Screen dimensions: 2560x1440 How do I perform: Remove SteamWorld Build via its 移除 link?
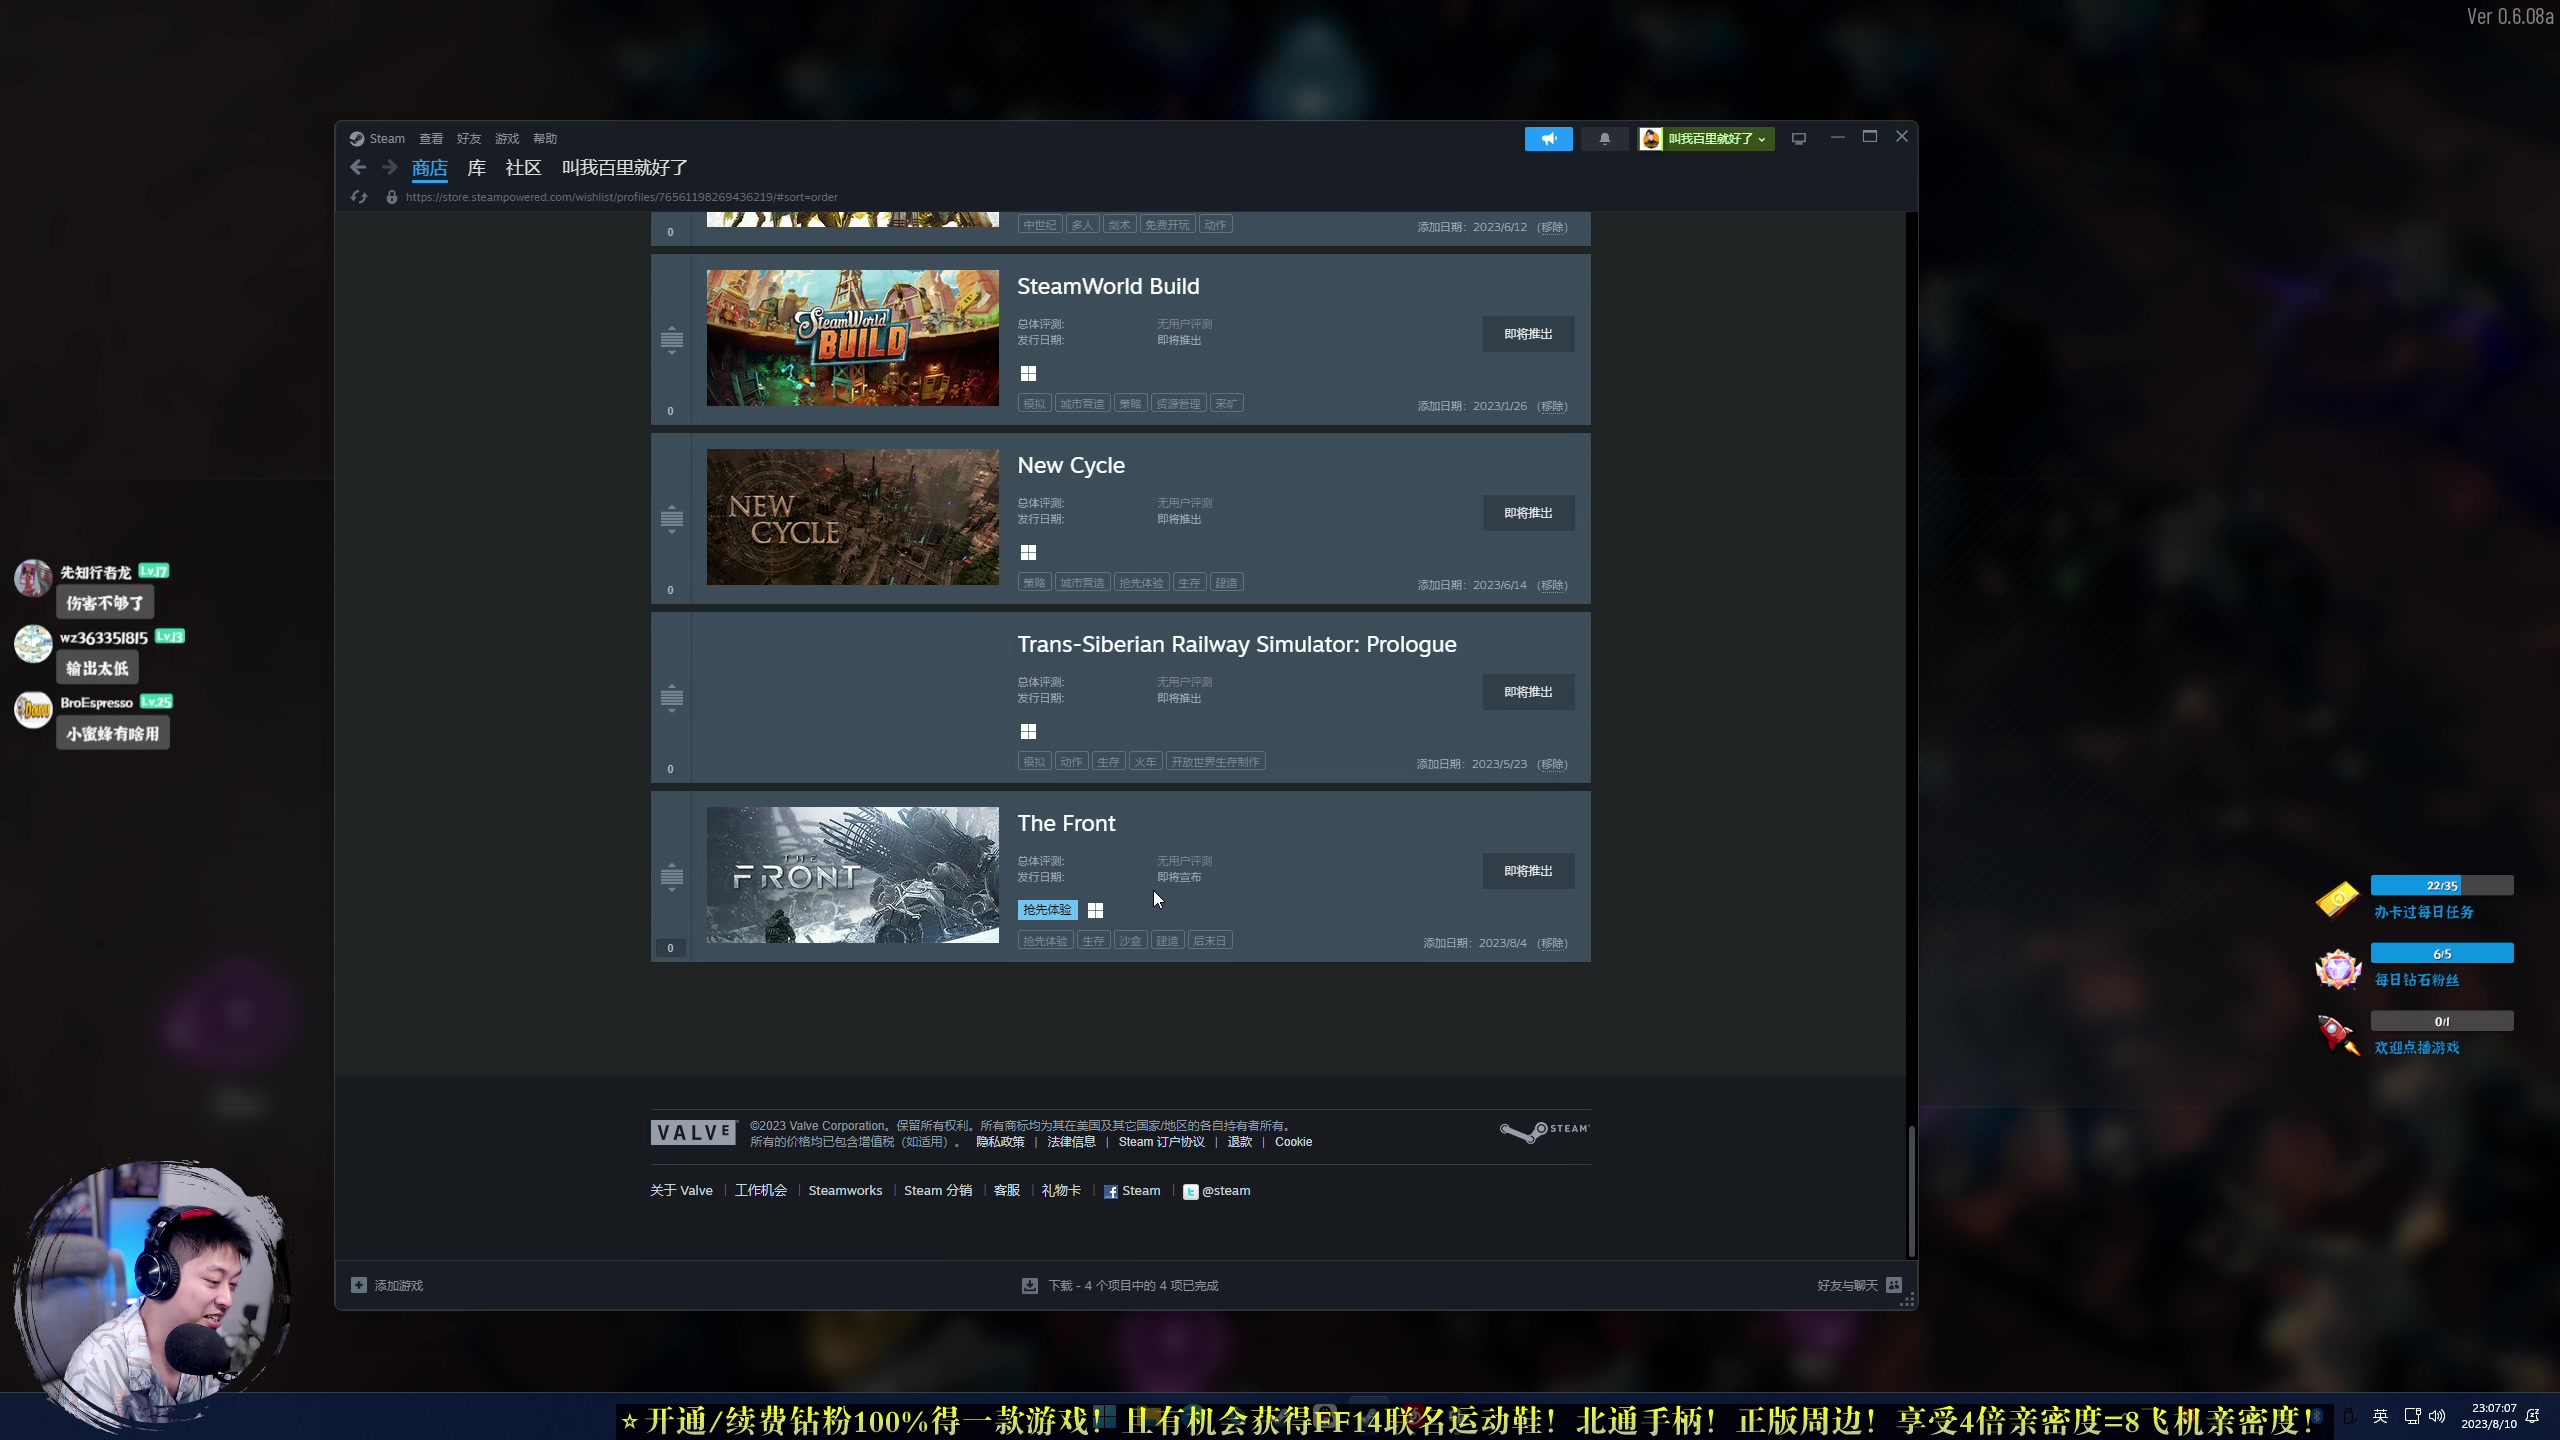1552,406
